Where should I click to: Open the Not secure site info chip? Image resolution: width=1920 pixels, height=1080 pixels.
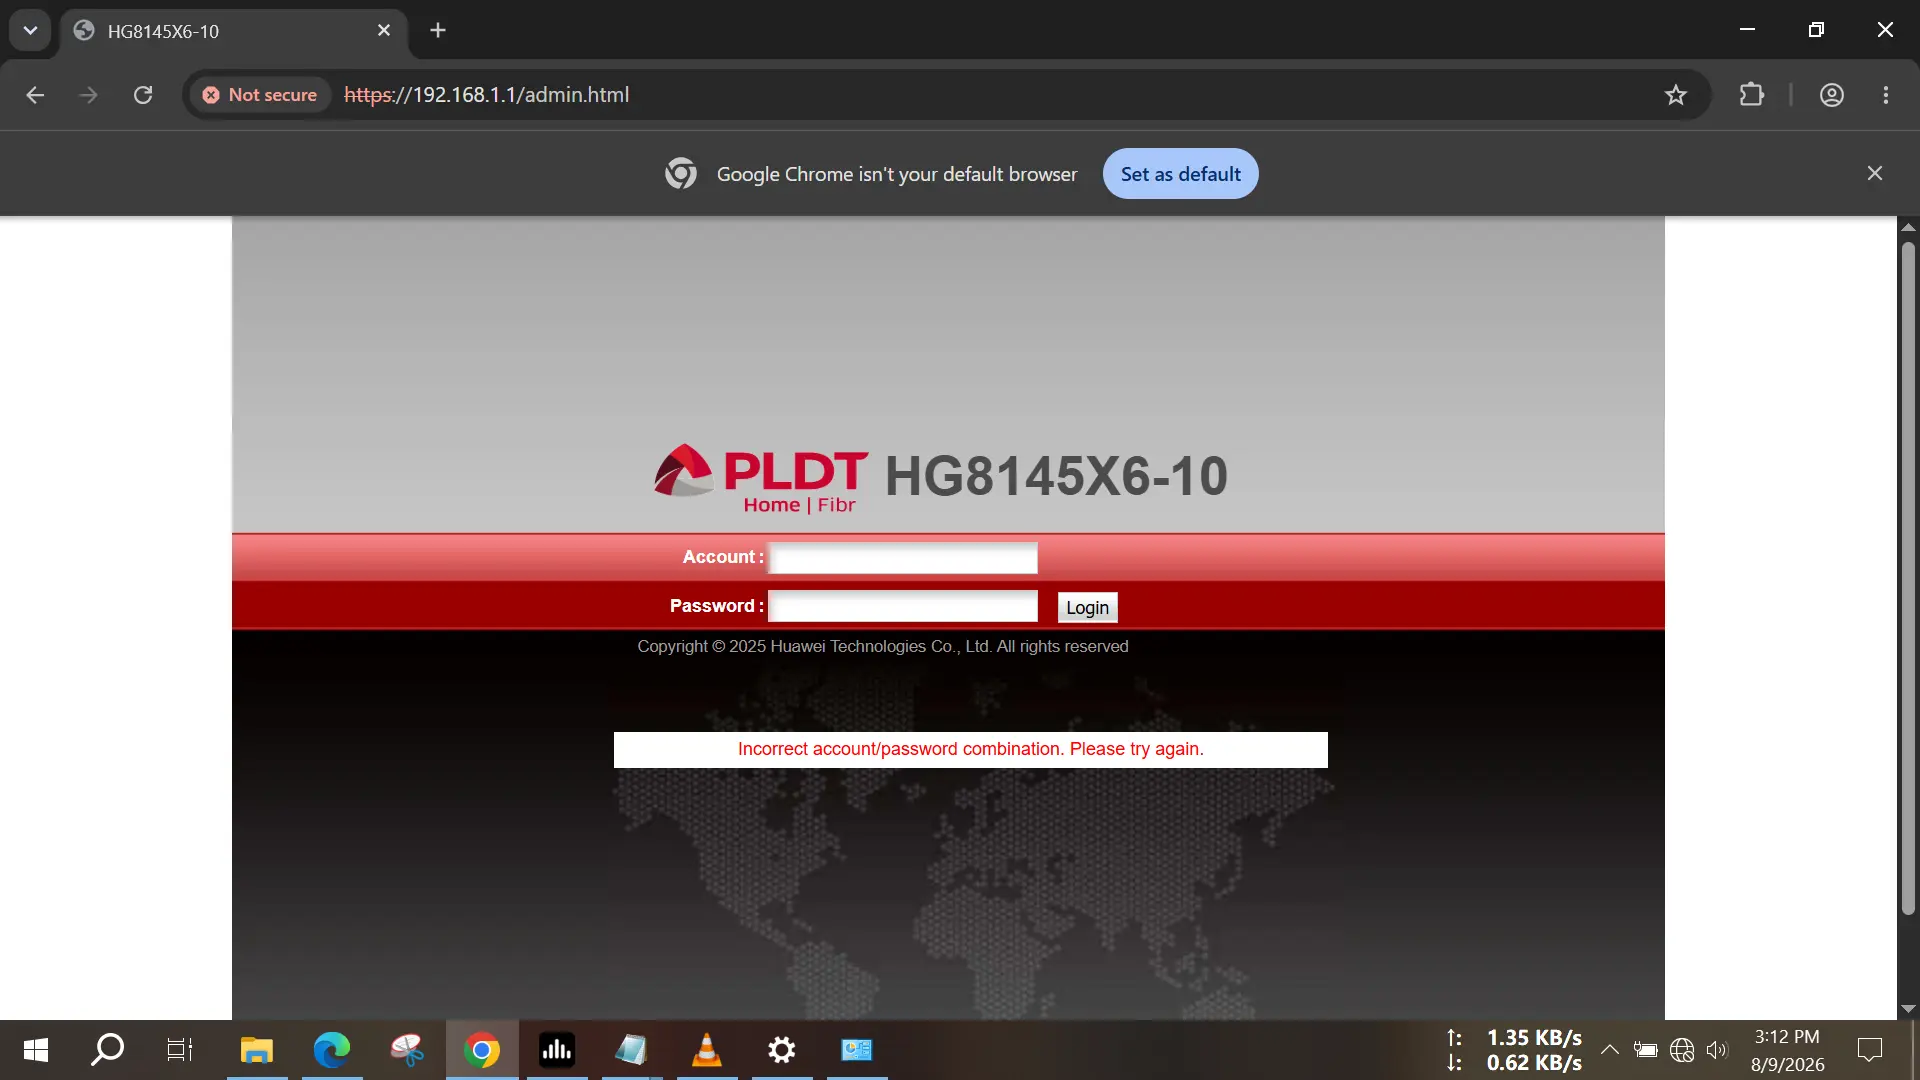click(x=260, y=95)
